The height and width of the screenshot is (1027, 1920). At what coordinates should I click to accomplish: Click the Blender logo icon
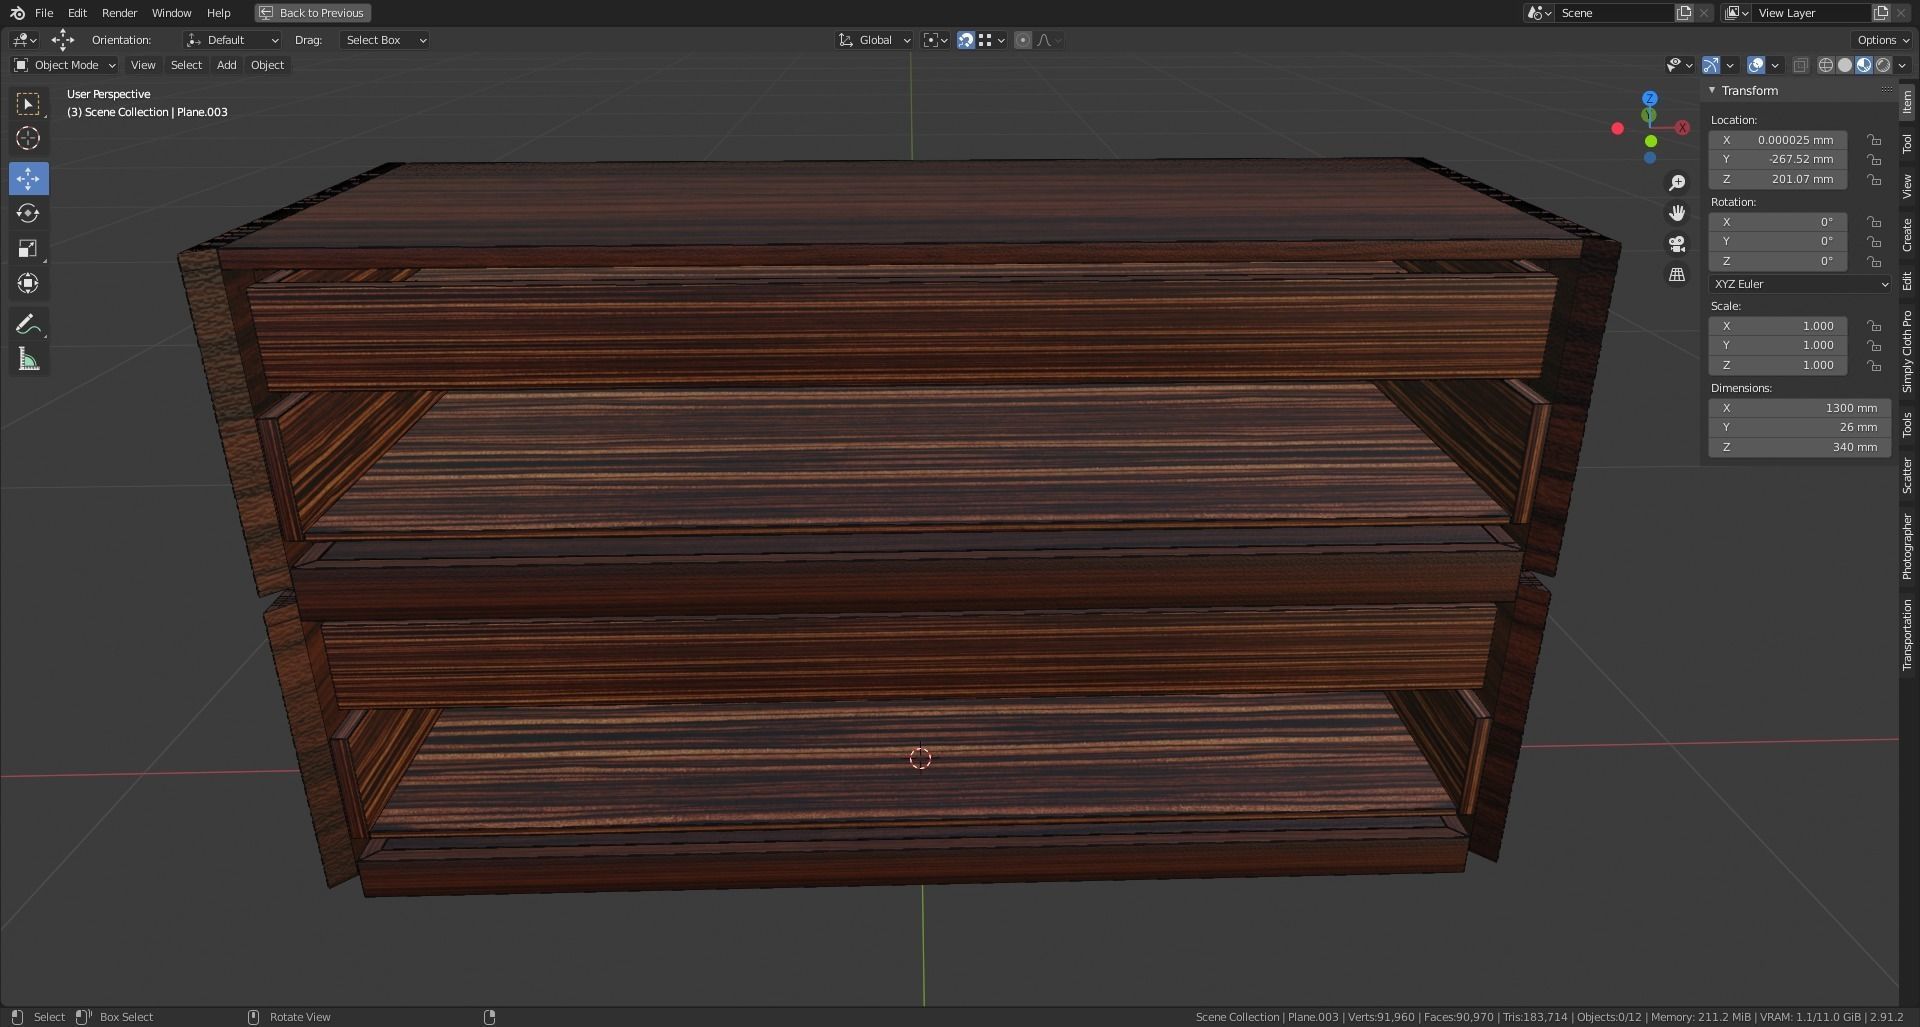(x=17, y=13)
